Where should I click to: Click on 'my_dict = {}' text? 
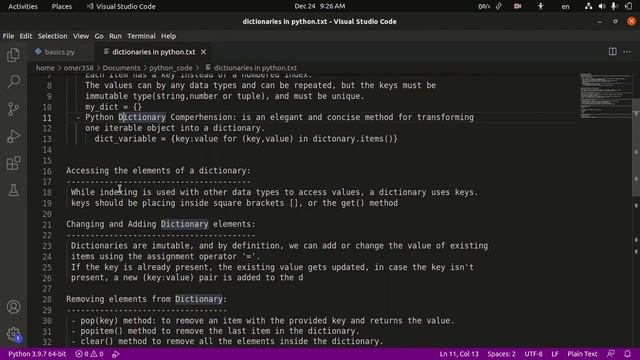pos(113,107)
